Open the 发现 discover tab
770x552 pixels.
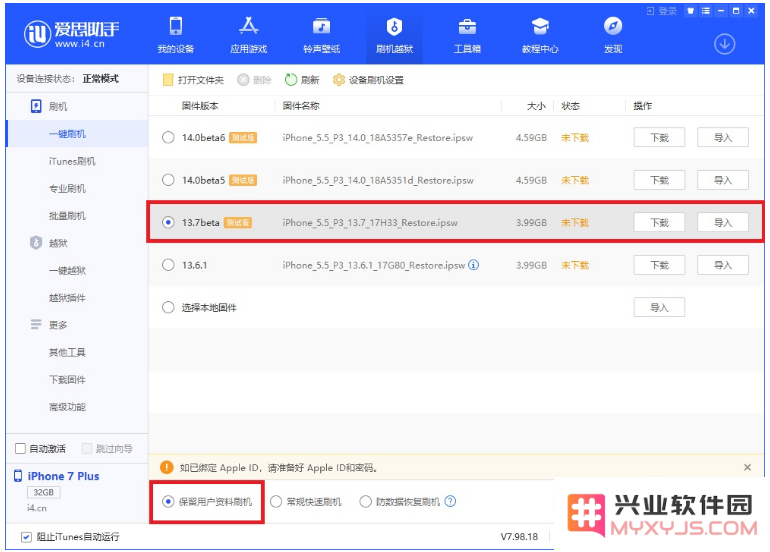613,34
